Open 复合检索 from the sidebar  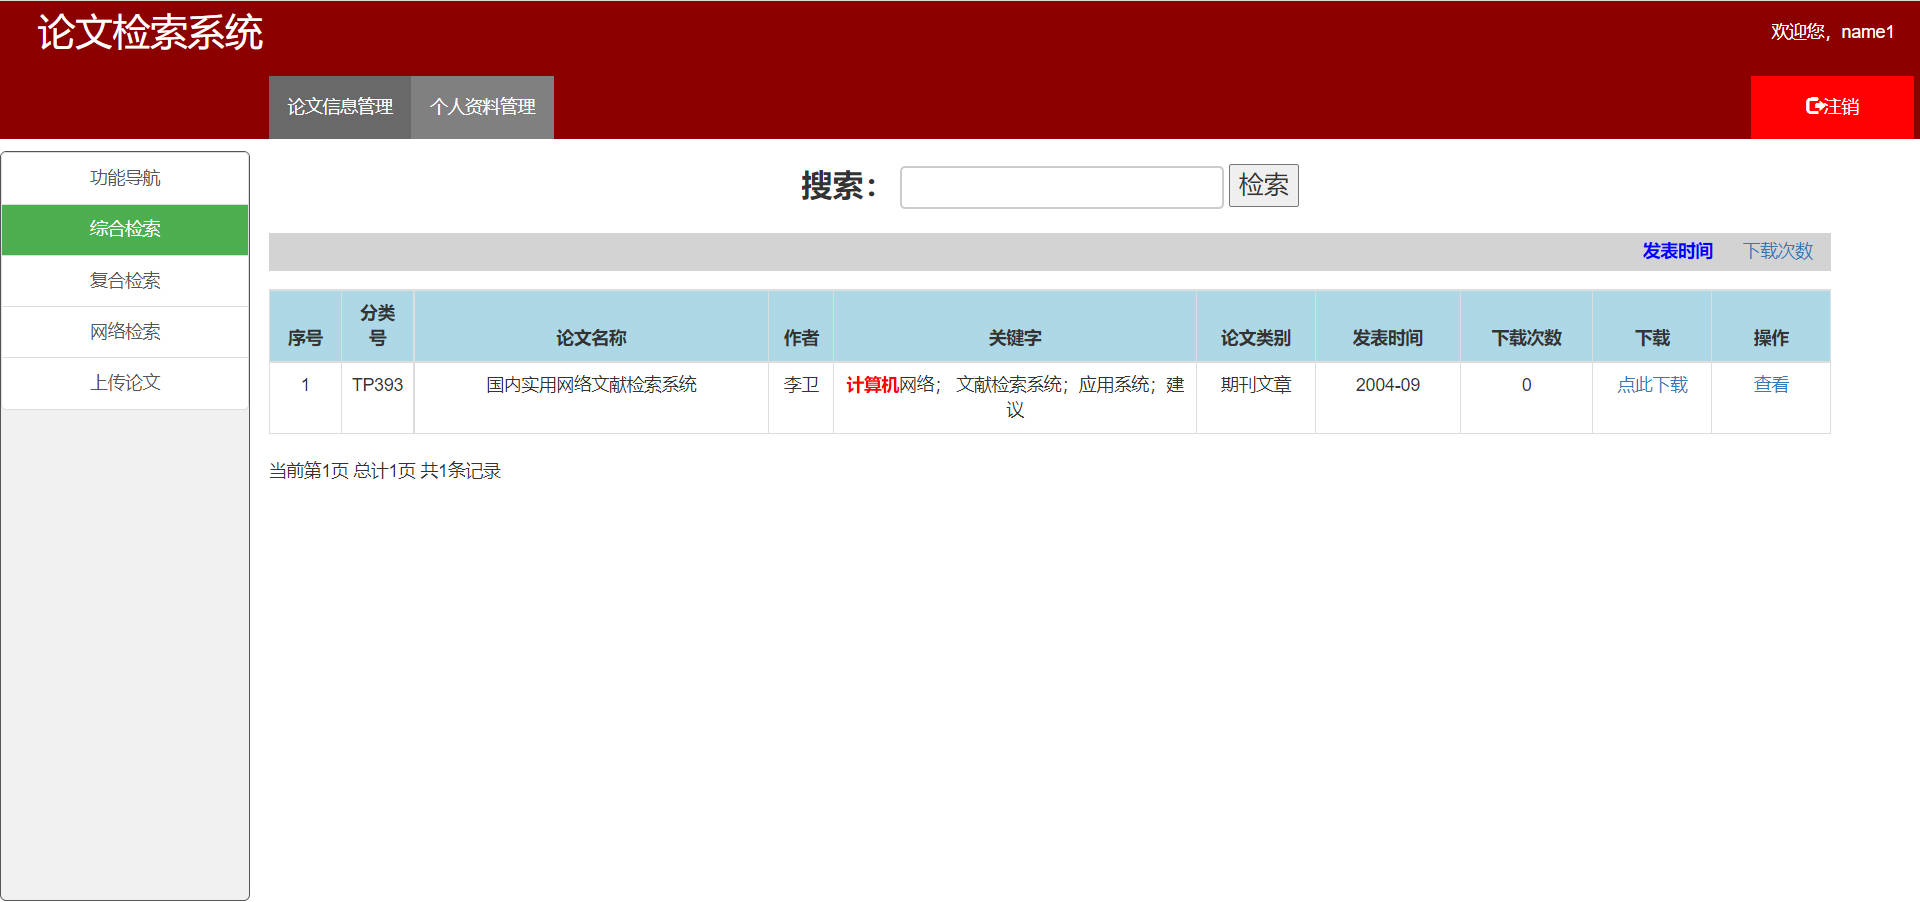click(125, 281)
